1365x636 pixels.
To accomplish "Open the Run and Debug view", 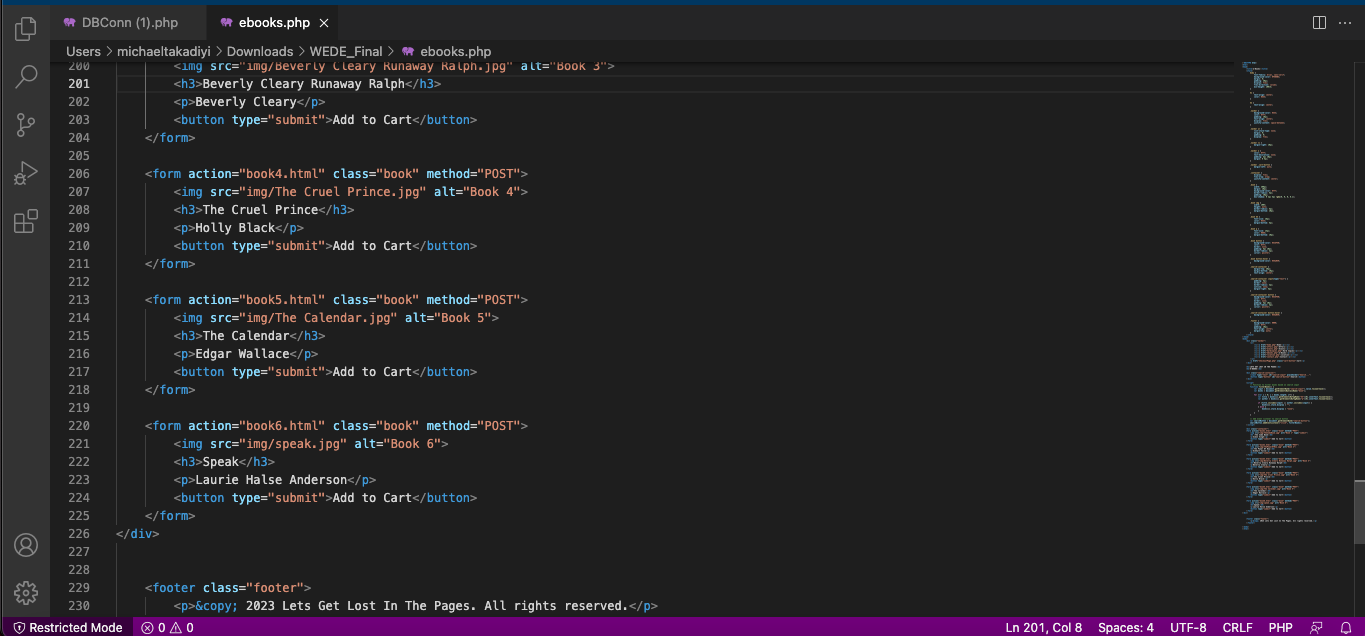I will [26, 173].
